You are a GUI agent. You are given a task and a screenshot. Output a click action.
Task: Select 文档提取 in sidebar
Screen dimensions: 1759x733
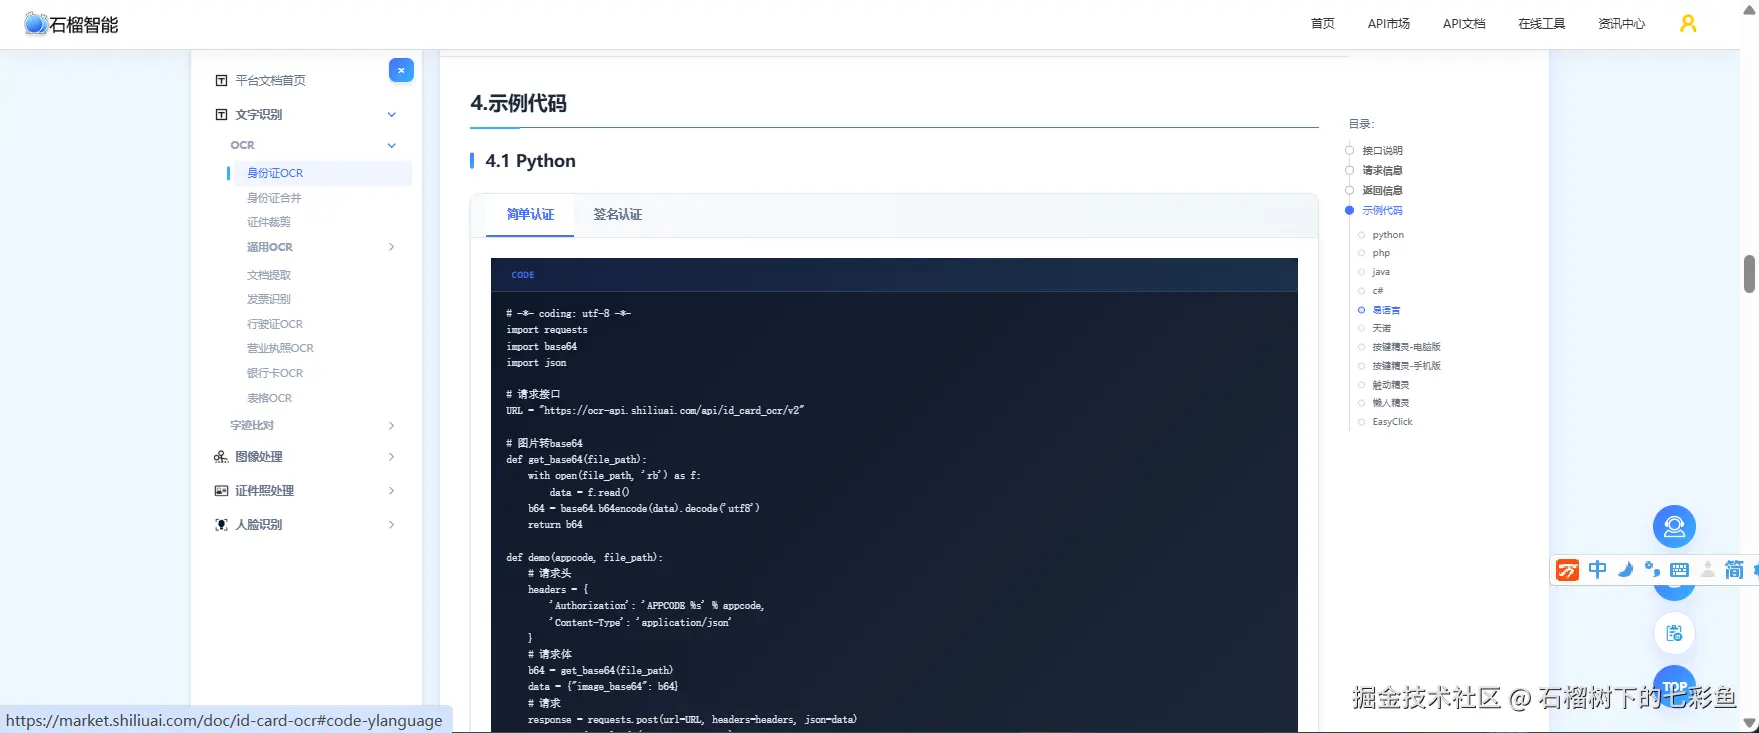pyautogui.click(x=269, y=275)
